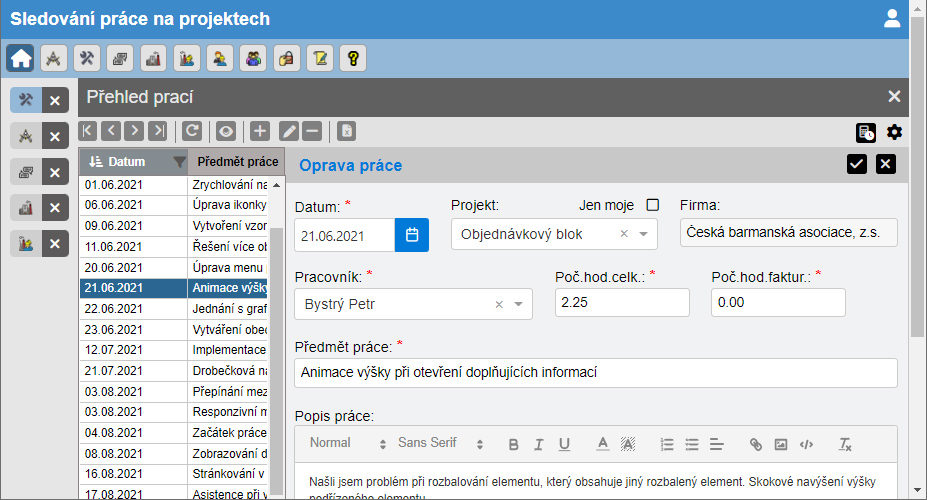Switch to the cards sidebar tab
The width and height of the screenshot is (927, 500).
point(25,172)
